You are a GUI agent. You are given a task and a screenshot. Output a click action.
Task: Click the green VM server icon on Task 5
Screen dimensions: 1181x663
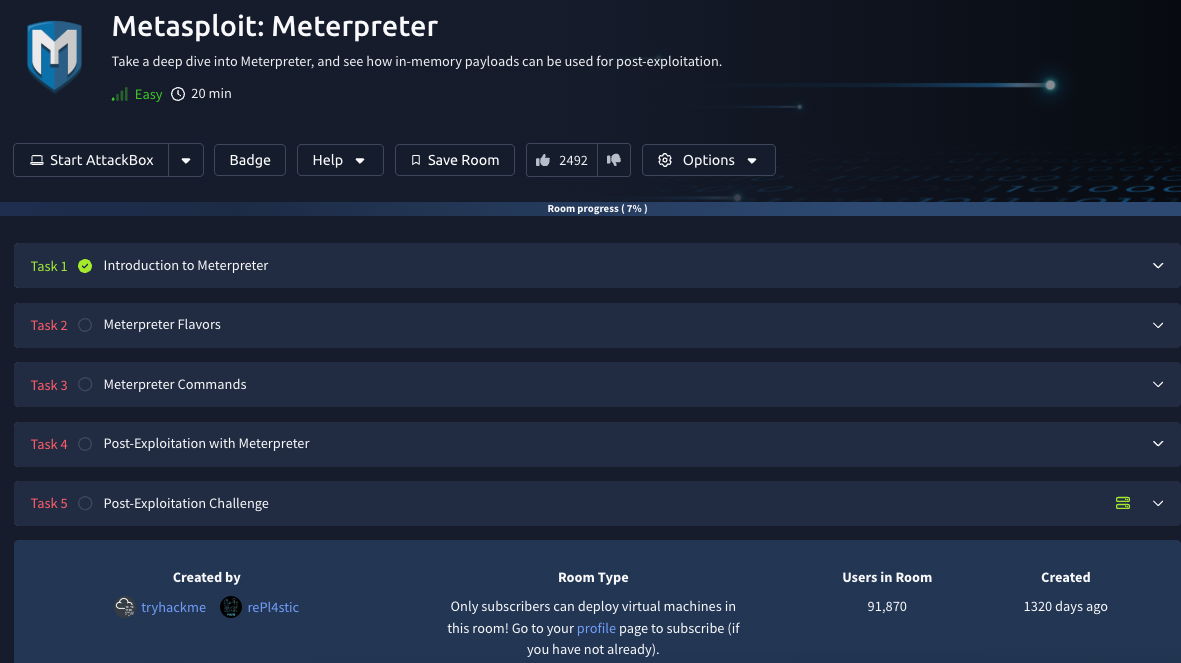(1123, 503)
